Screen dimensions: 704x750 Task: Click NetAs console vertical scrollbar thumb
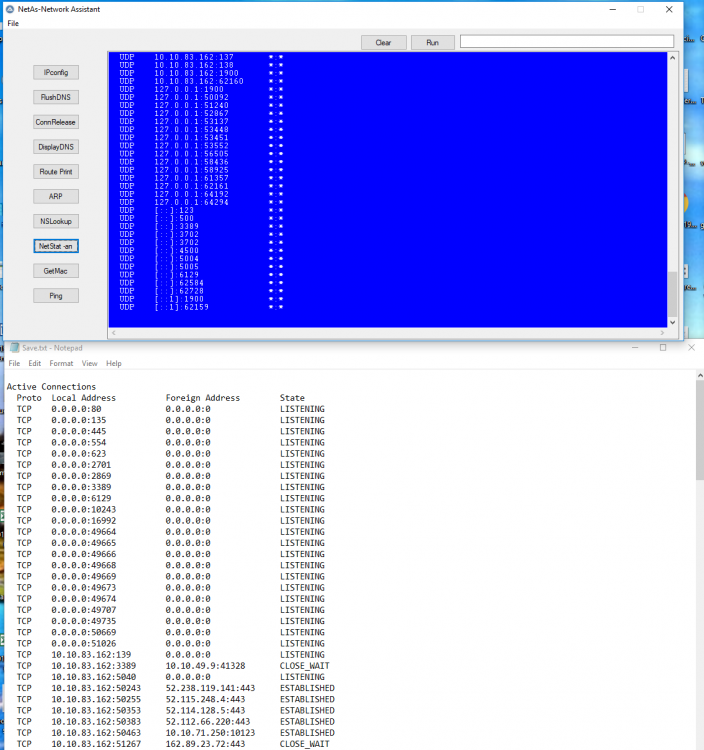click(x=672, y=294)
